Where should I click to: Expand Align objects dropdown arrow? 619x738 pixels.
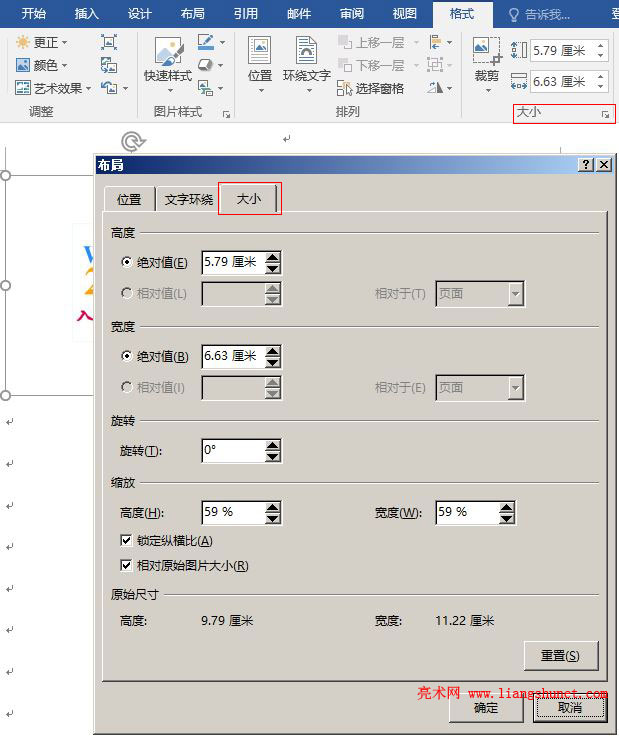(450, 42)
